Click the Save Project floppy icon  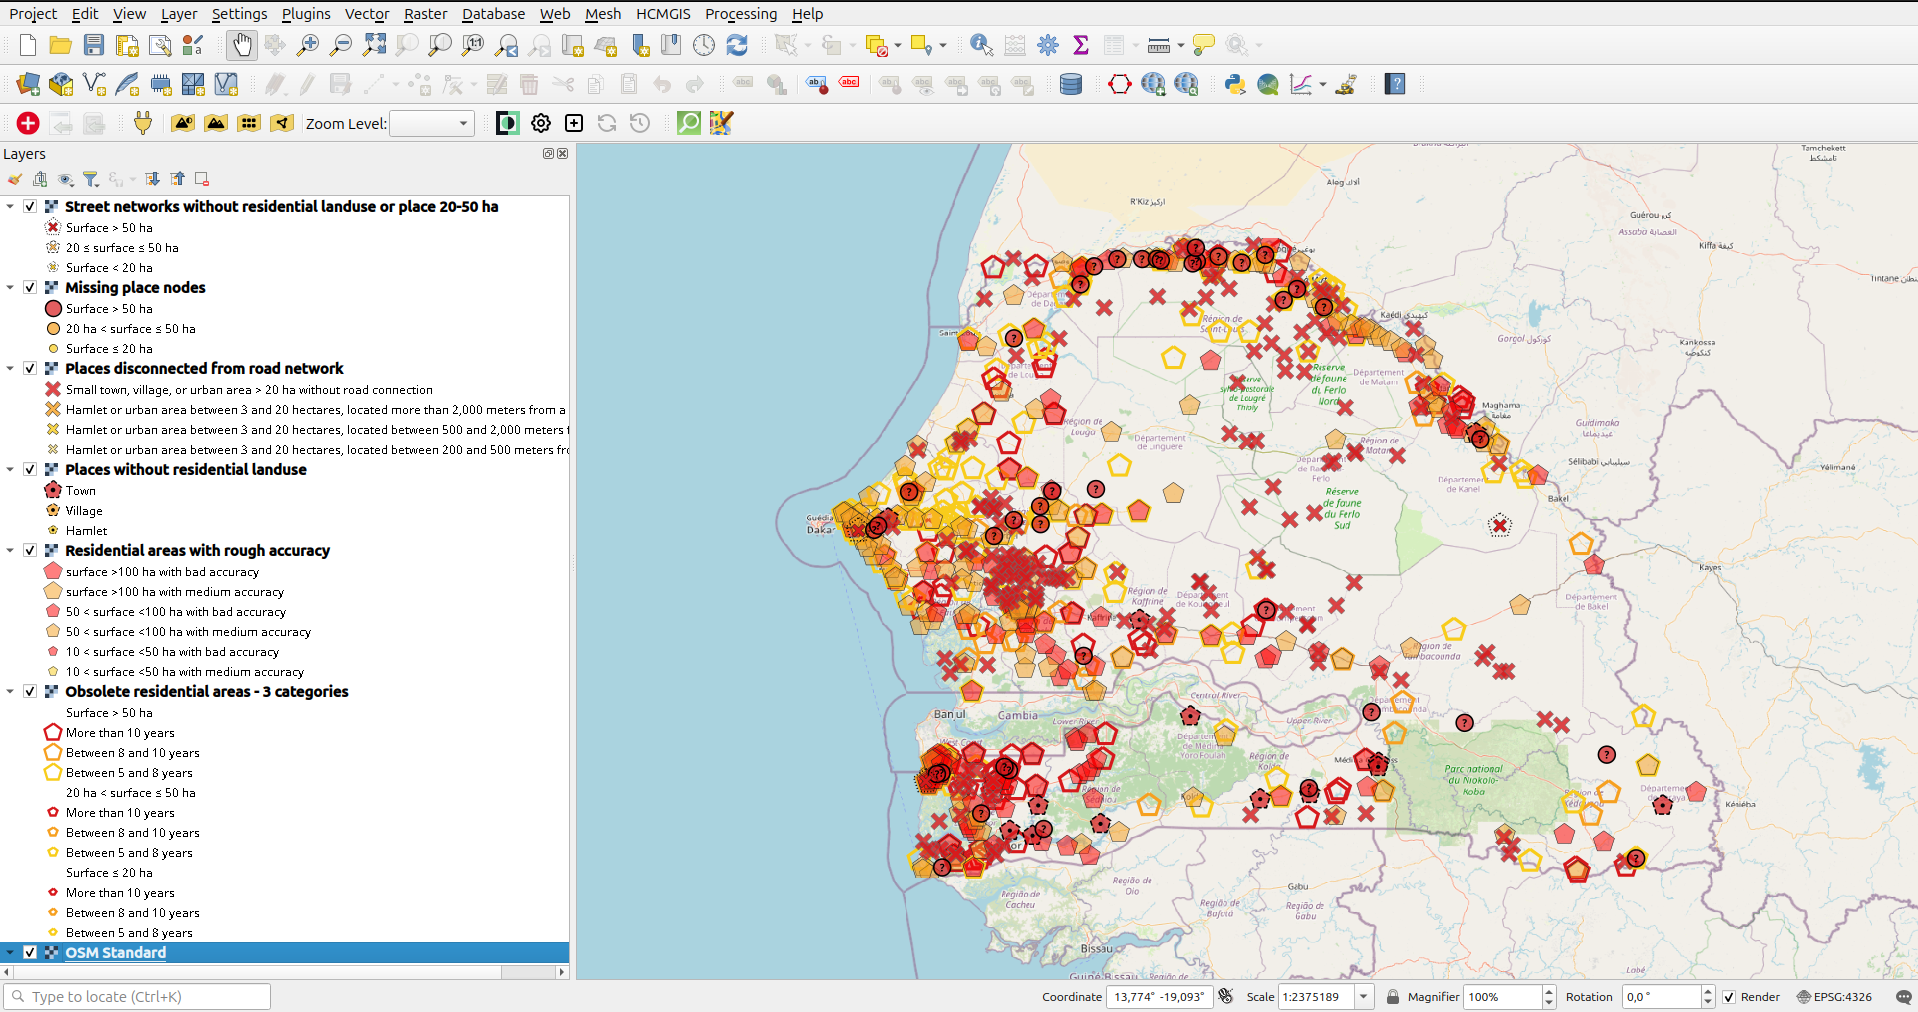coord(94,45)
